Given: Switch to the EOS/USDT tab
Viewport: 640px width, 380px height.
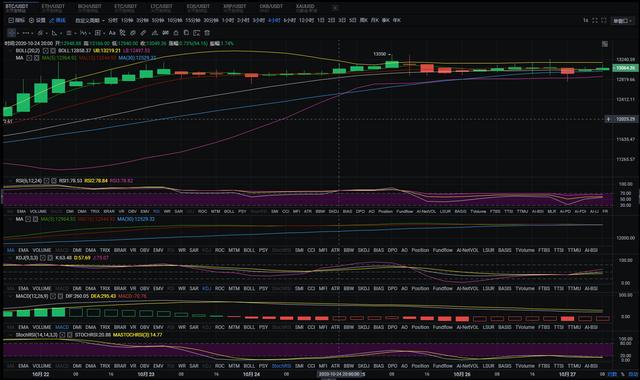Looking at the screenshot, I should click(198, 8).
